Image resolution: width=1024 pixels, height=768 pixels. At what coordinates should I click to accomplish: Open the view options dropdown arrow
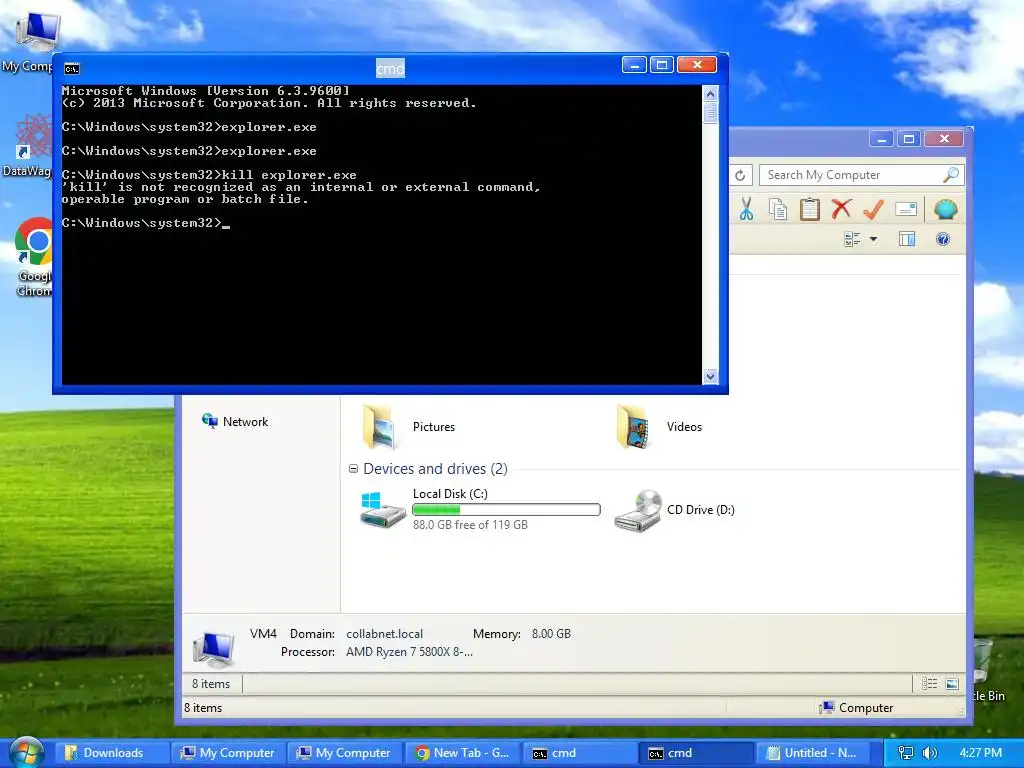873,239
